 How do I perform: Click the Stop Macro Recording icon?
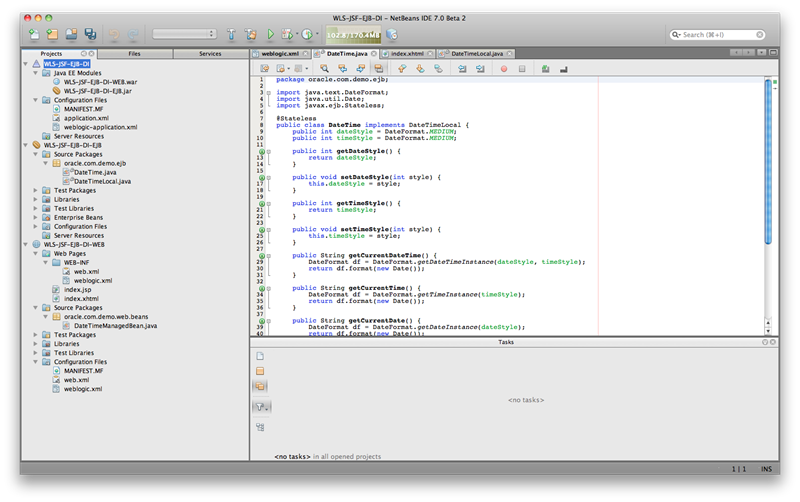click(x=522, y=69)
